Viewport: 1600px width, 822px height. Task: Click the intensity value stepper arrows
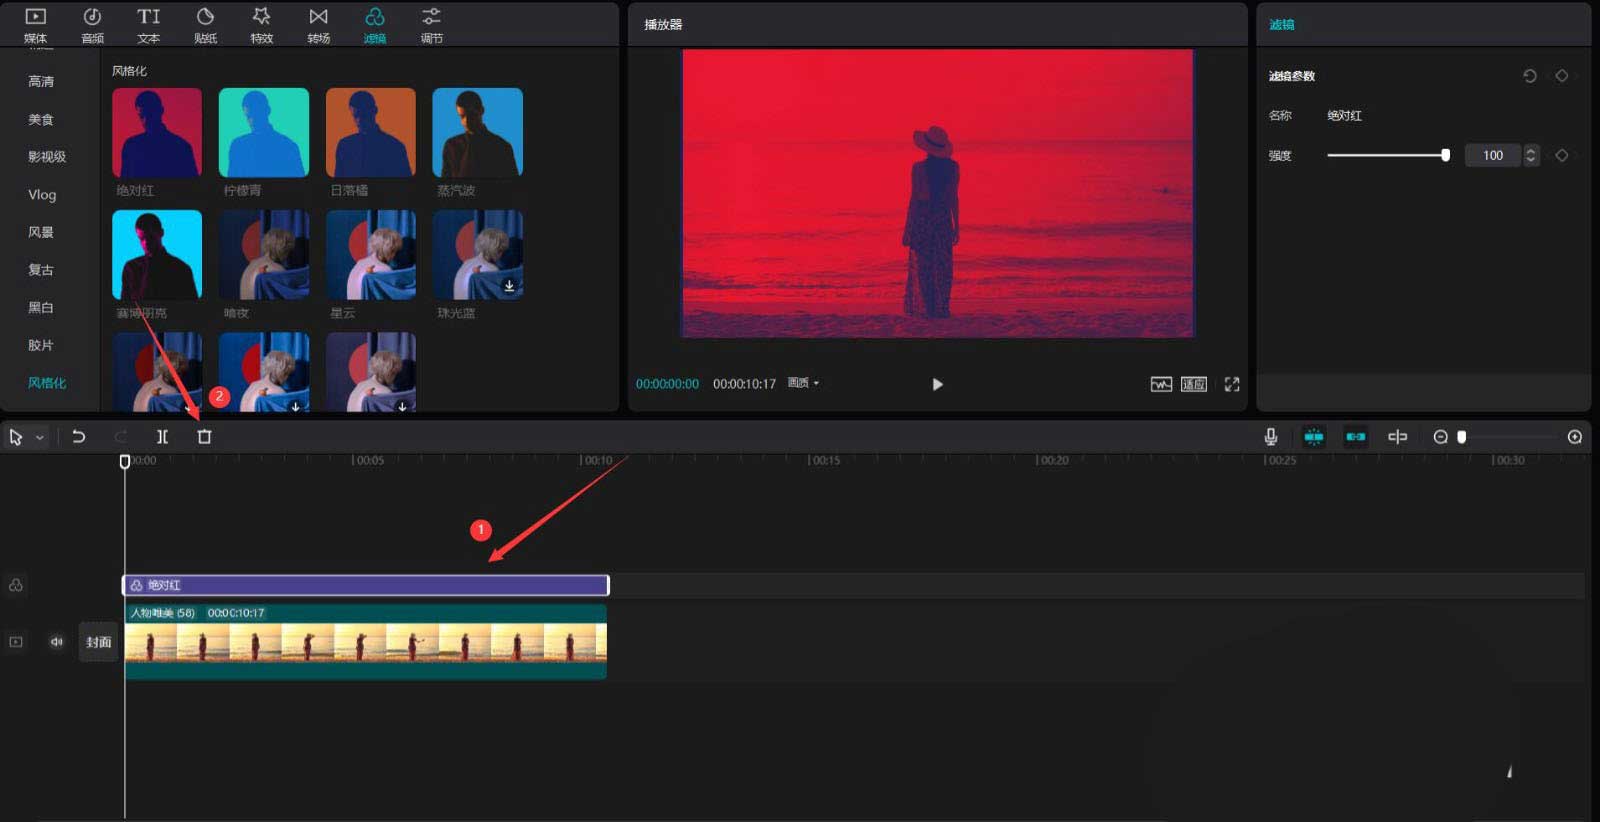[1530, 155]
